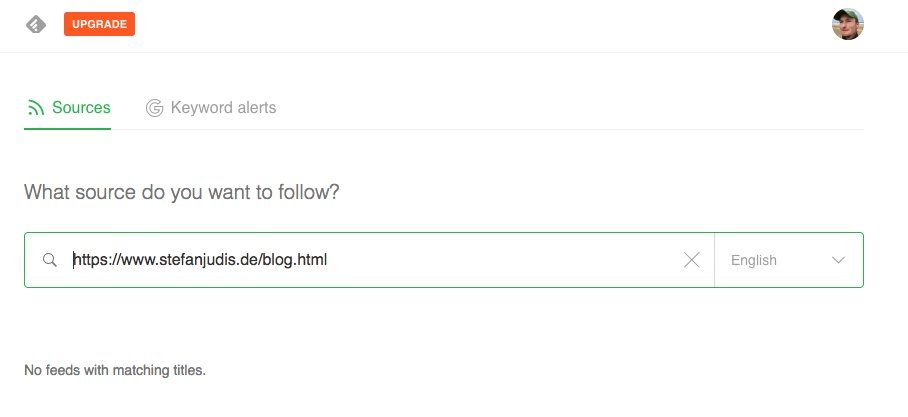Click the Google icon beside Keyword alerts
The height and width of the screenshot is (417, 908).
154,108
